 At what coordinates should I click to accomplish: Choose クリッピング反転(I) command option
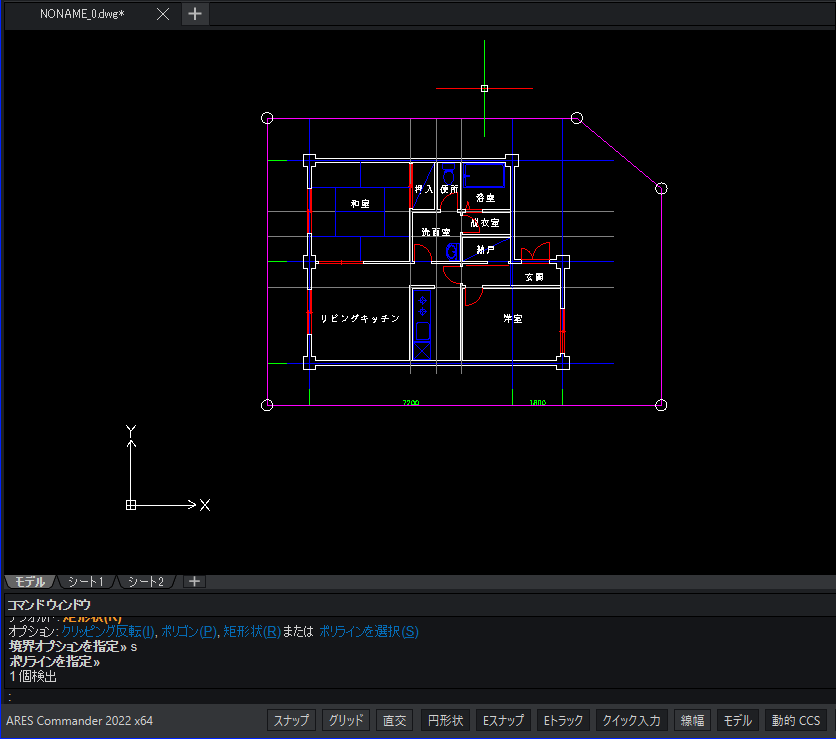point(108,631)
